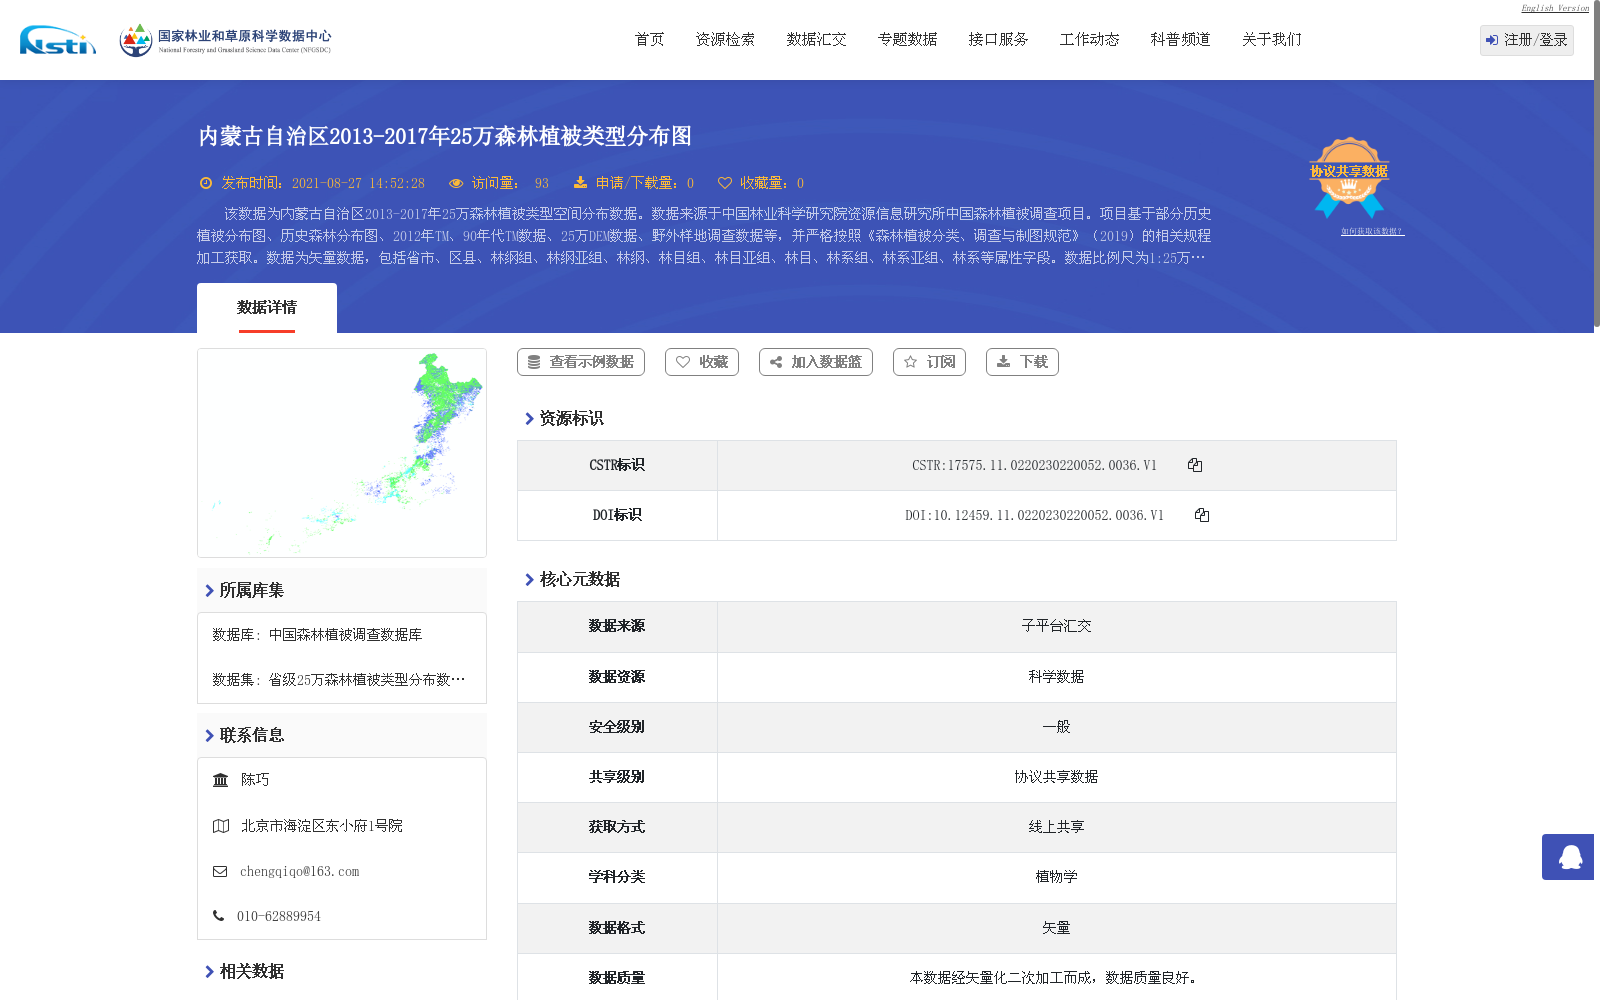The width and height of the screenshot is (1600, 1000).
Task: Click the eye icon beside 访问量
Action: point(456,183)
